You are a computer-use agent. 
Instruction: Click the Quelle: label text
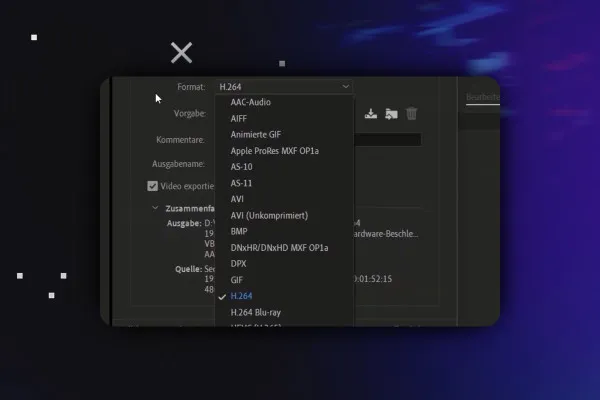point(189,269)
